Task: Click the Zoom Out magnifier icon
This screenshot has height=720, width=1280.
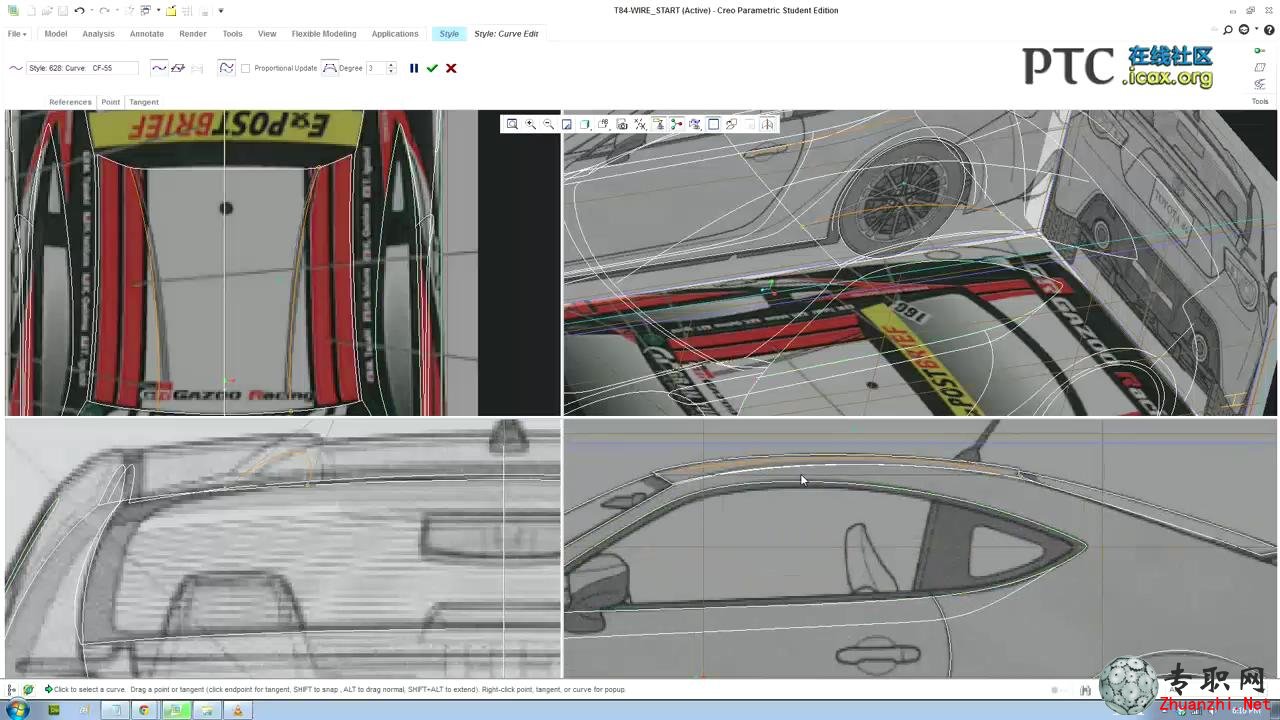Action: click(548, 124)
